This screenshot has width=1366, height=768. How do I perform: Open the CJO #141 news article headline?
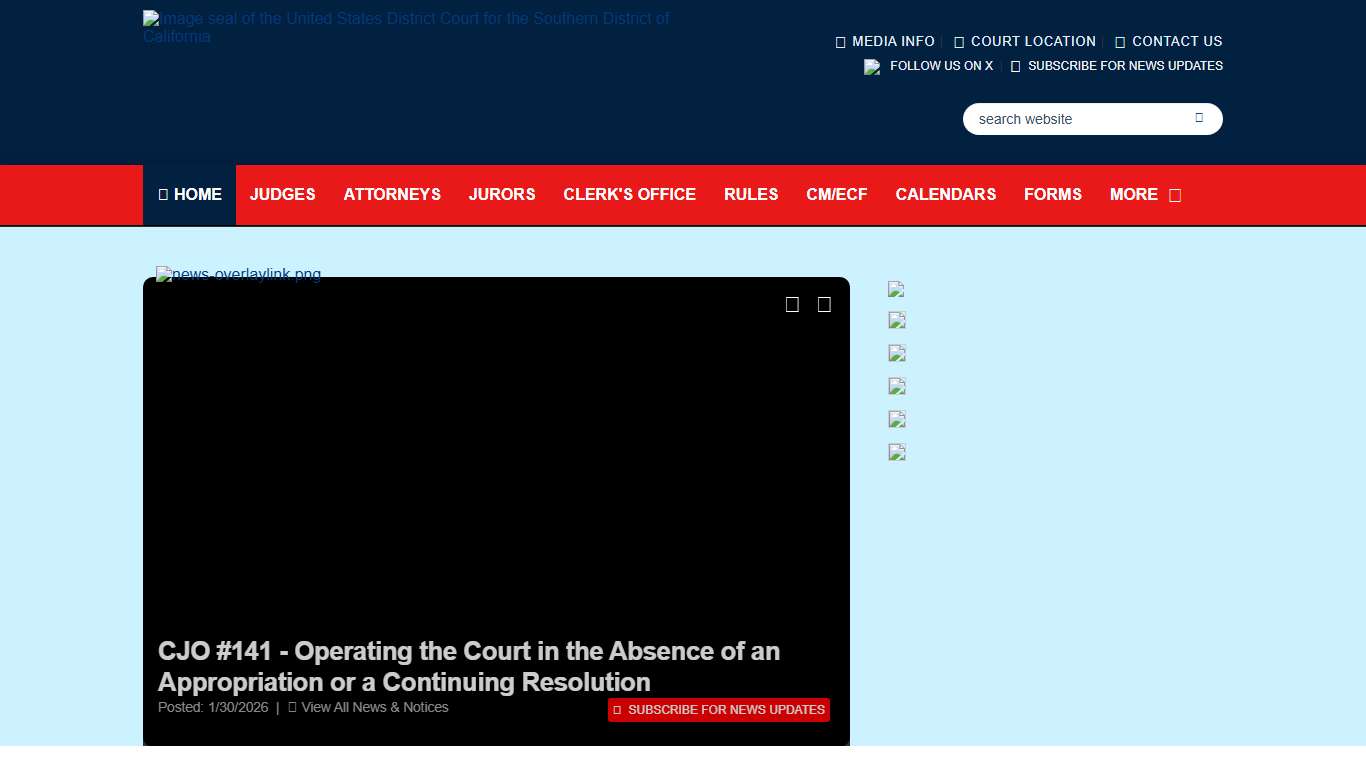coord(468,666)
